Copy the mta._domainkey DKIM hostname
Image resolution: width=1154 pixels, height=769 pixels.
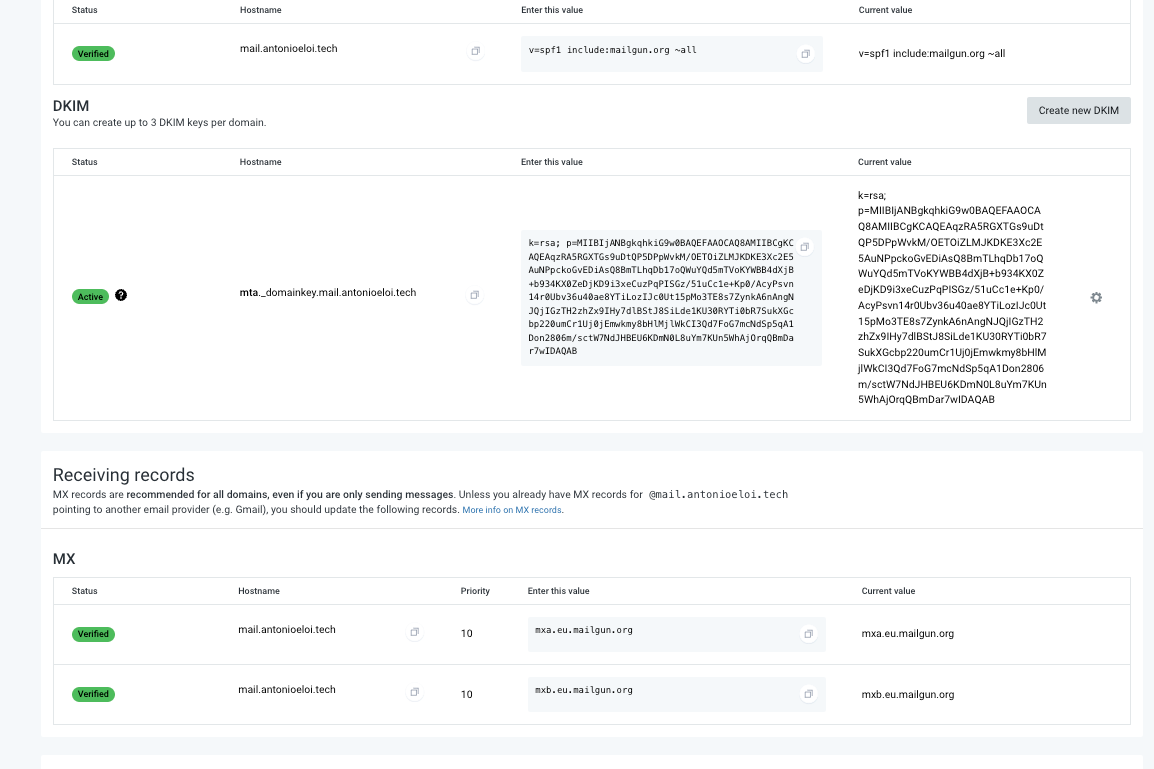[475, 295]
